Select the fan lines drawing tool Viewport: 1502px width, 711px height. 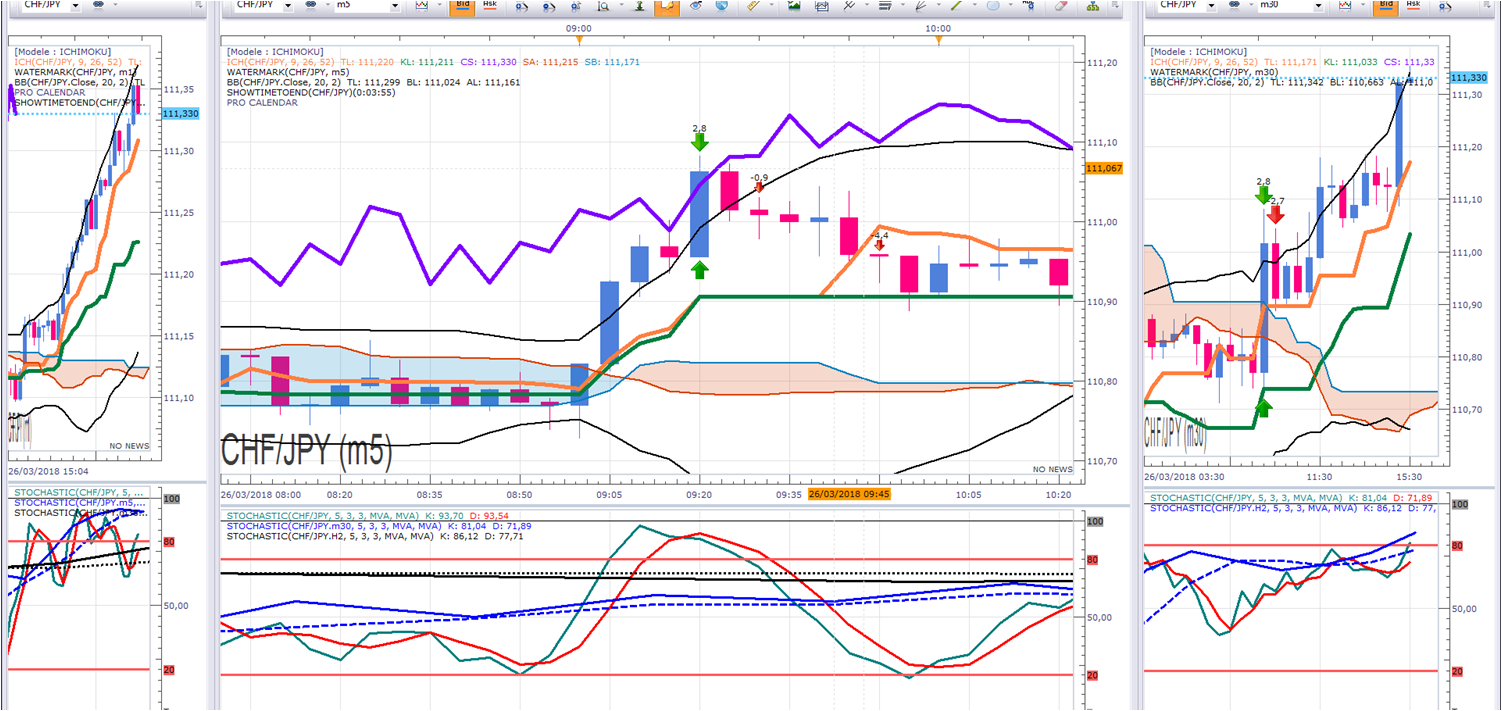click(x=920, y=6)
